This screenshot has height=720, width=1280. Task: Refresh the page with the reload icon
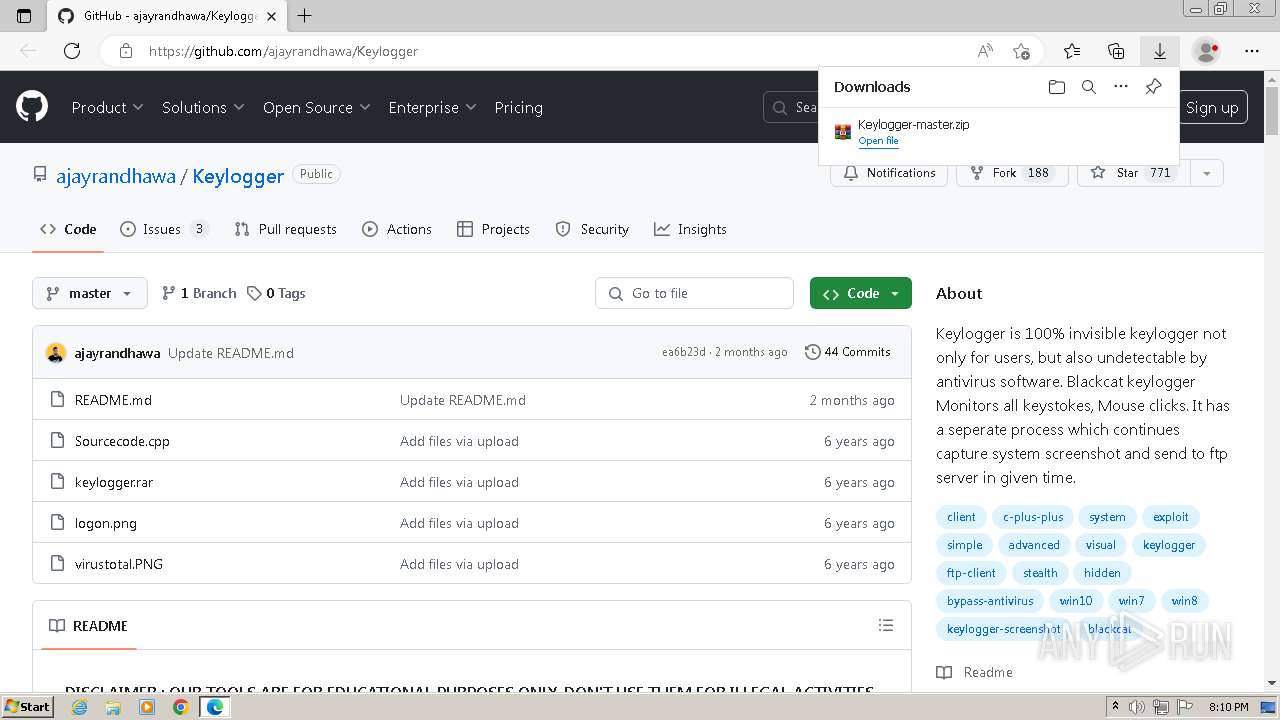[72, 51]
